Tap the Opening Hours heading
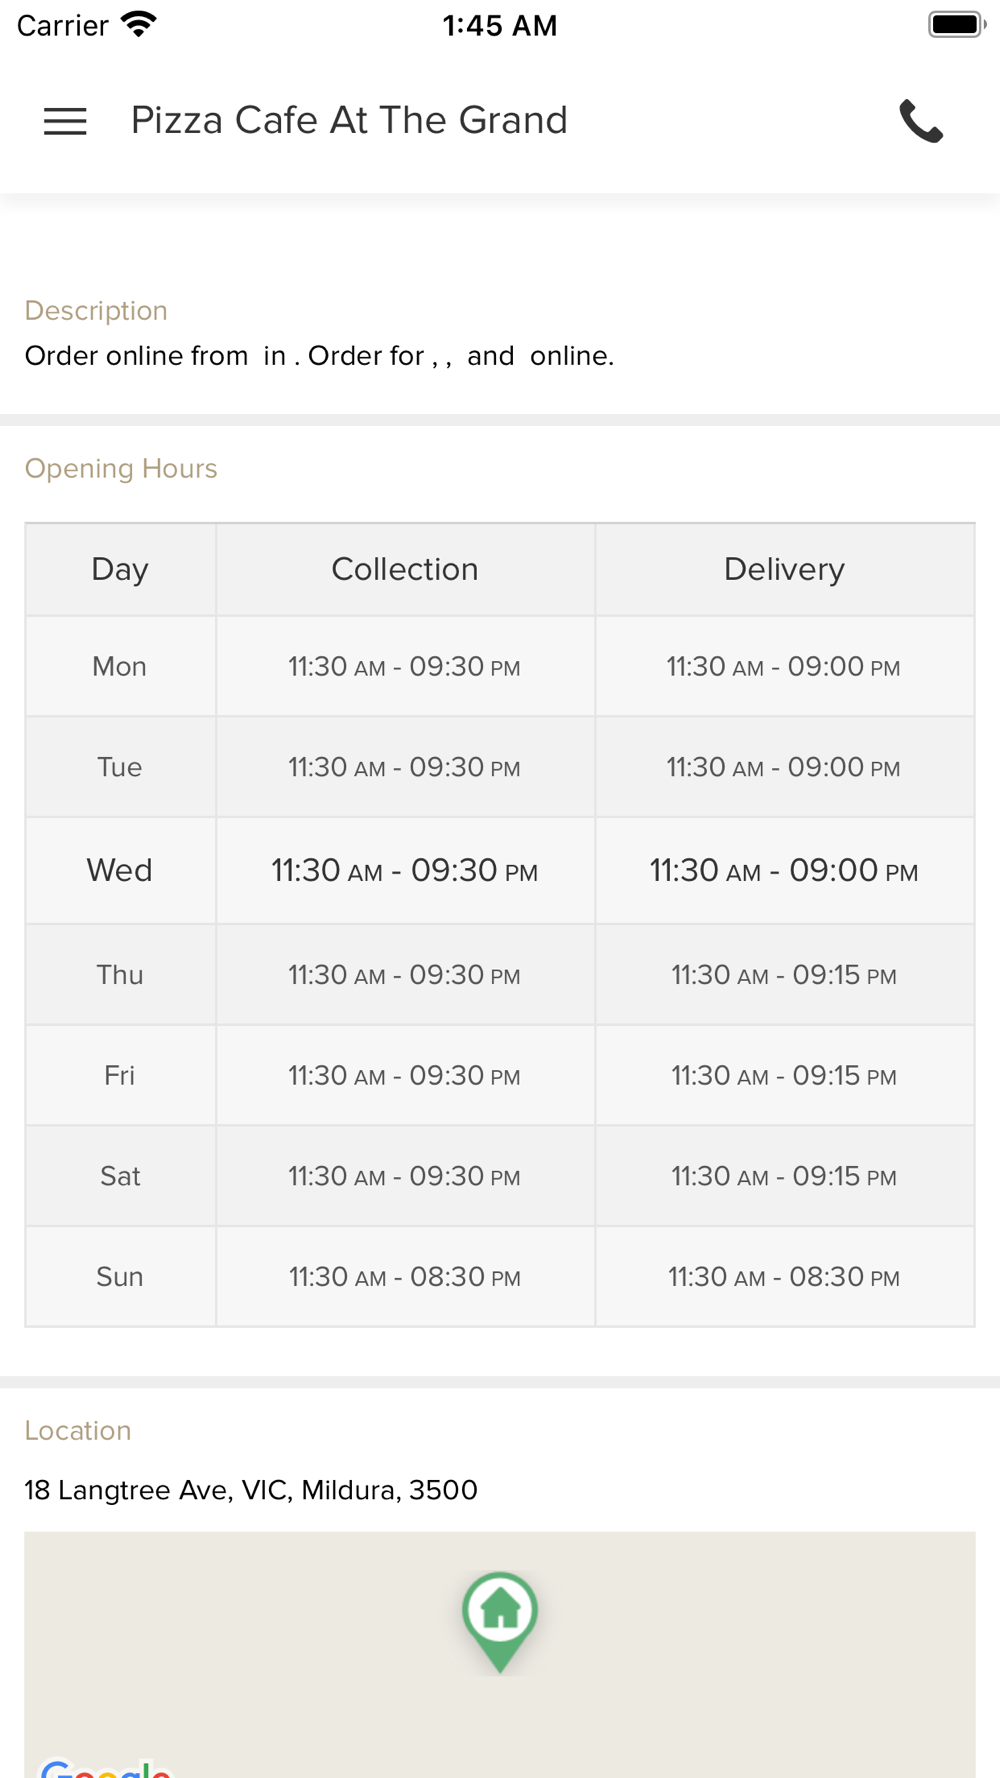1000x1778 pixels. point(121,468)
